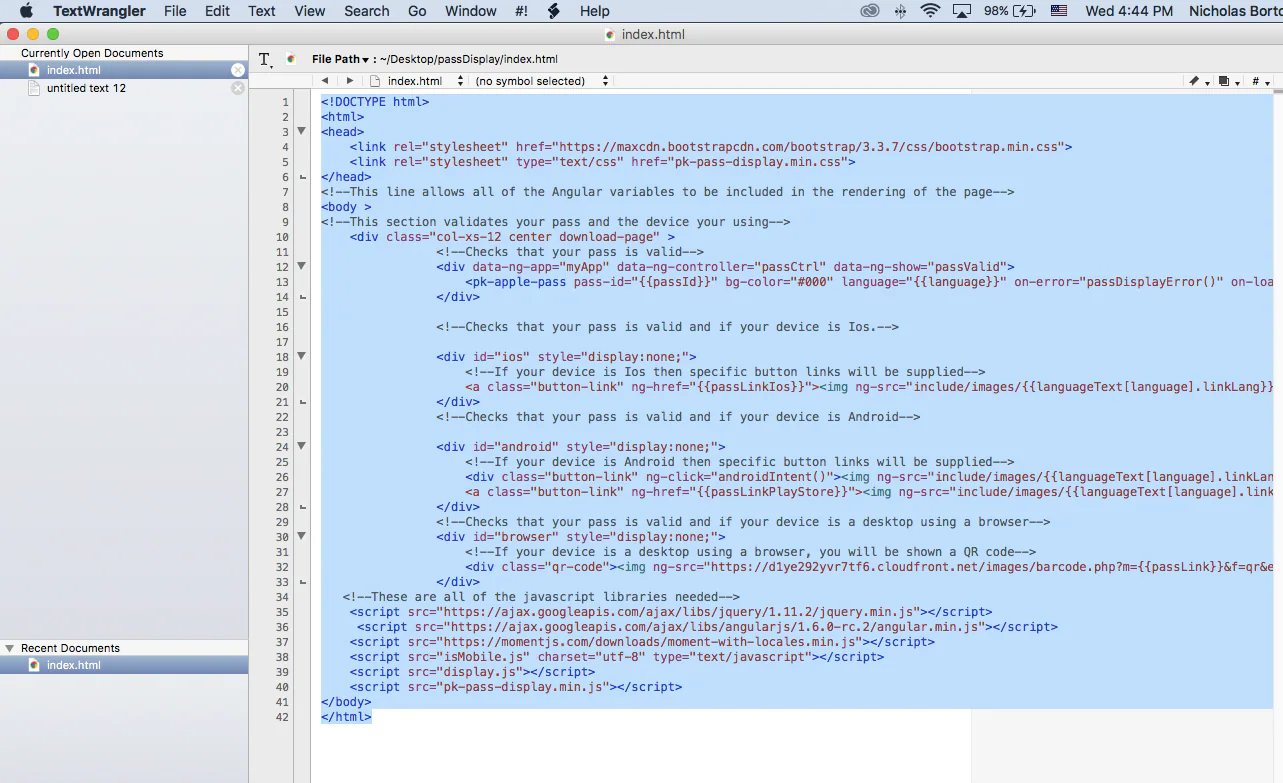Image resolution: width=1283 pixels, height=783 pixels.
Task: Click the document state icon beside File Path
Action: (291, 59)
